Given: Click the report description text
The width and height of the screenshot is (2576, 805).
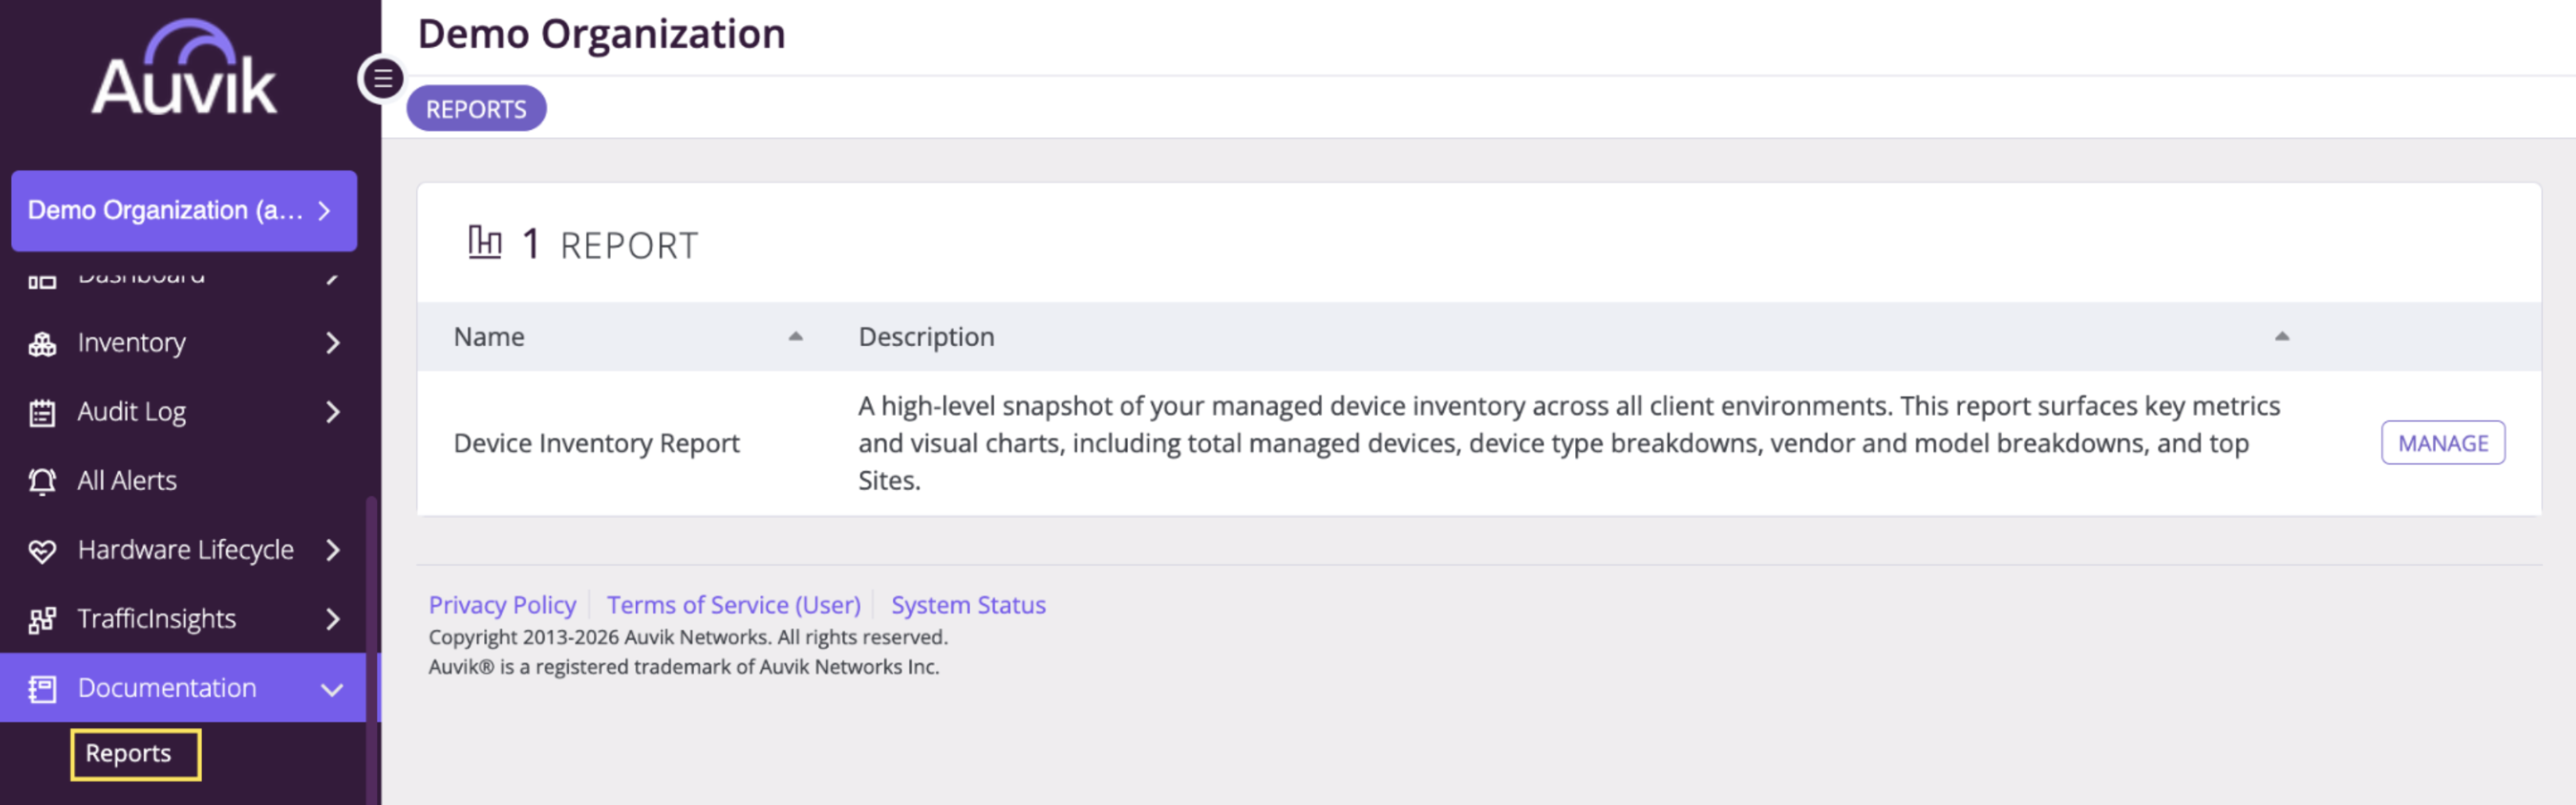Looking at the screenshot, I should pyautogui.click(x=1568, y=443).
